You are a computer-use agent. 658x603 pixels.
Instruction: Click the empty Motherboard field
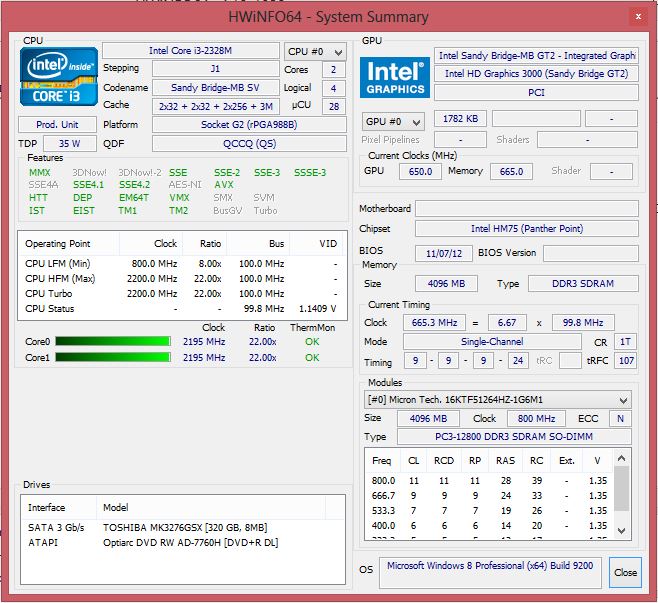tap(527, 209)
